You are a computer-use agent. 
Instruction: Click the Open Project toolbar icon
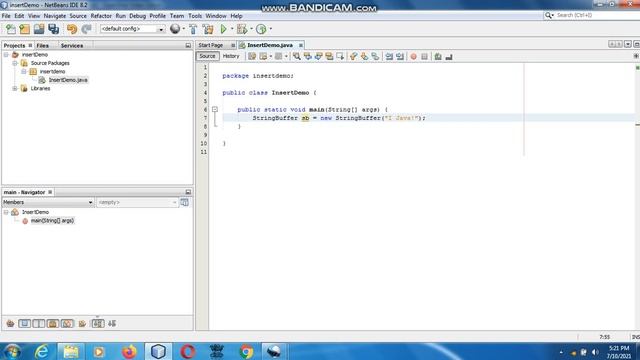click(x=39, y=29)
